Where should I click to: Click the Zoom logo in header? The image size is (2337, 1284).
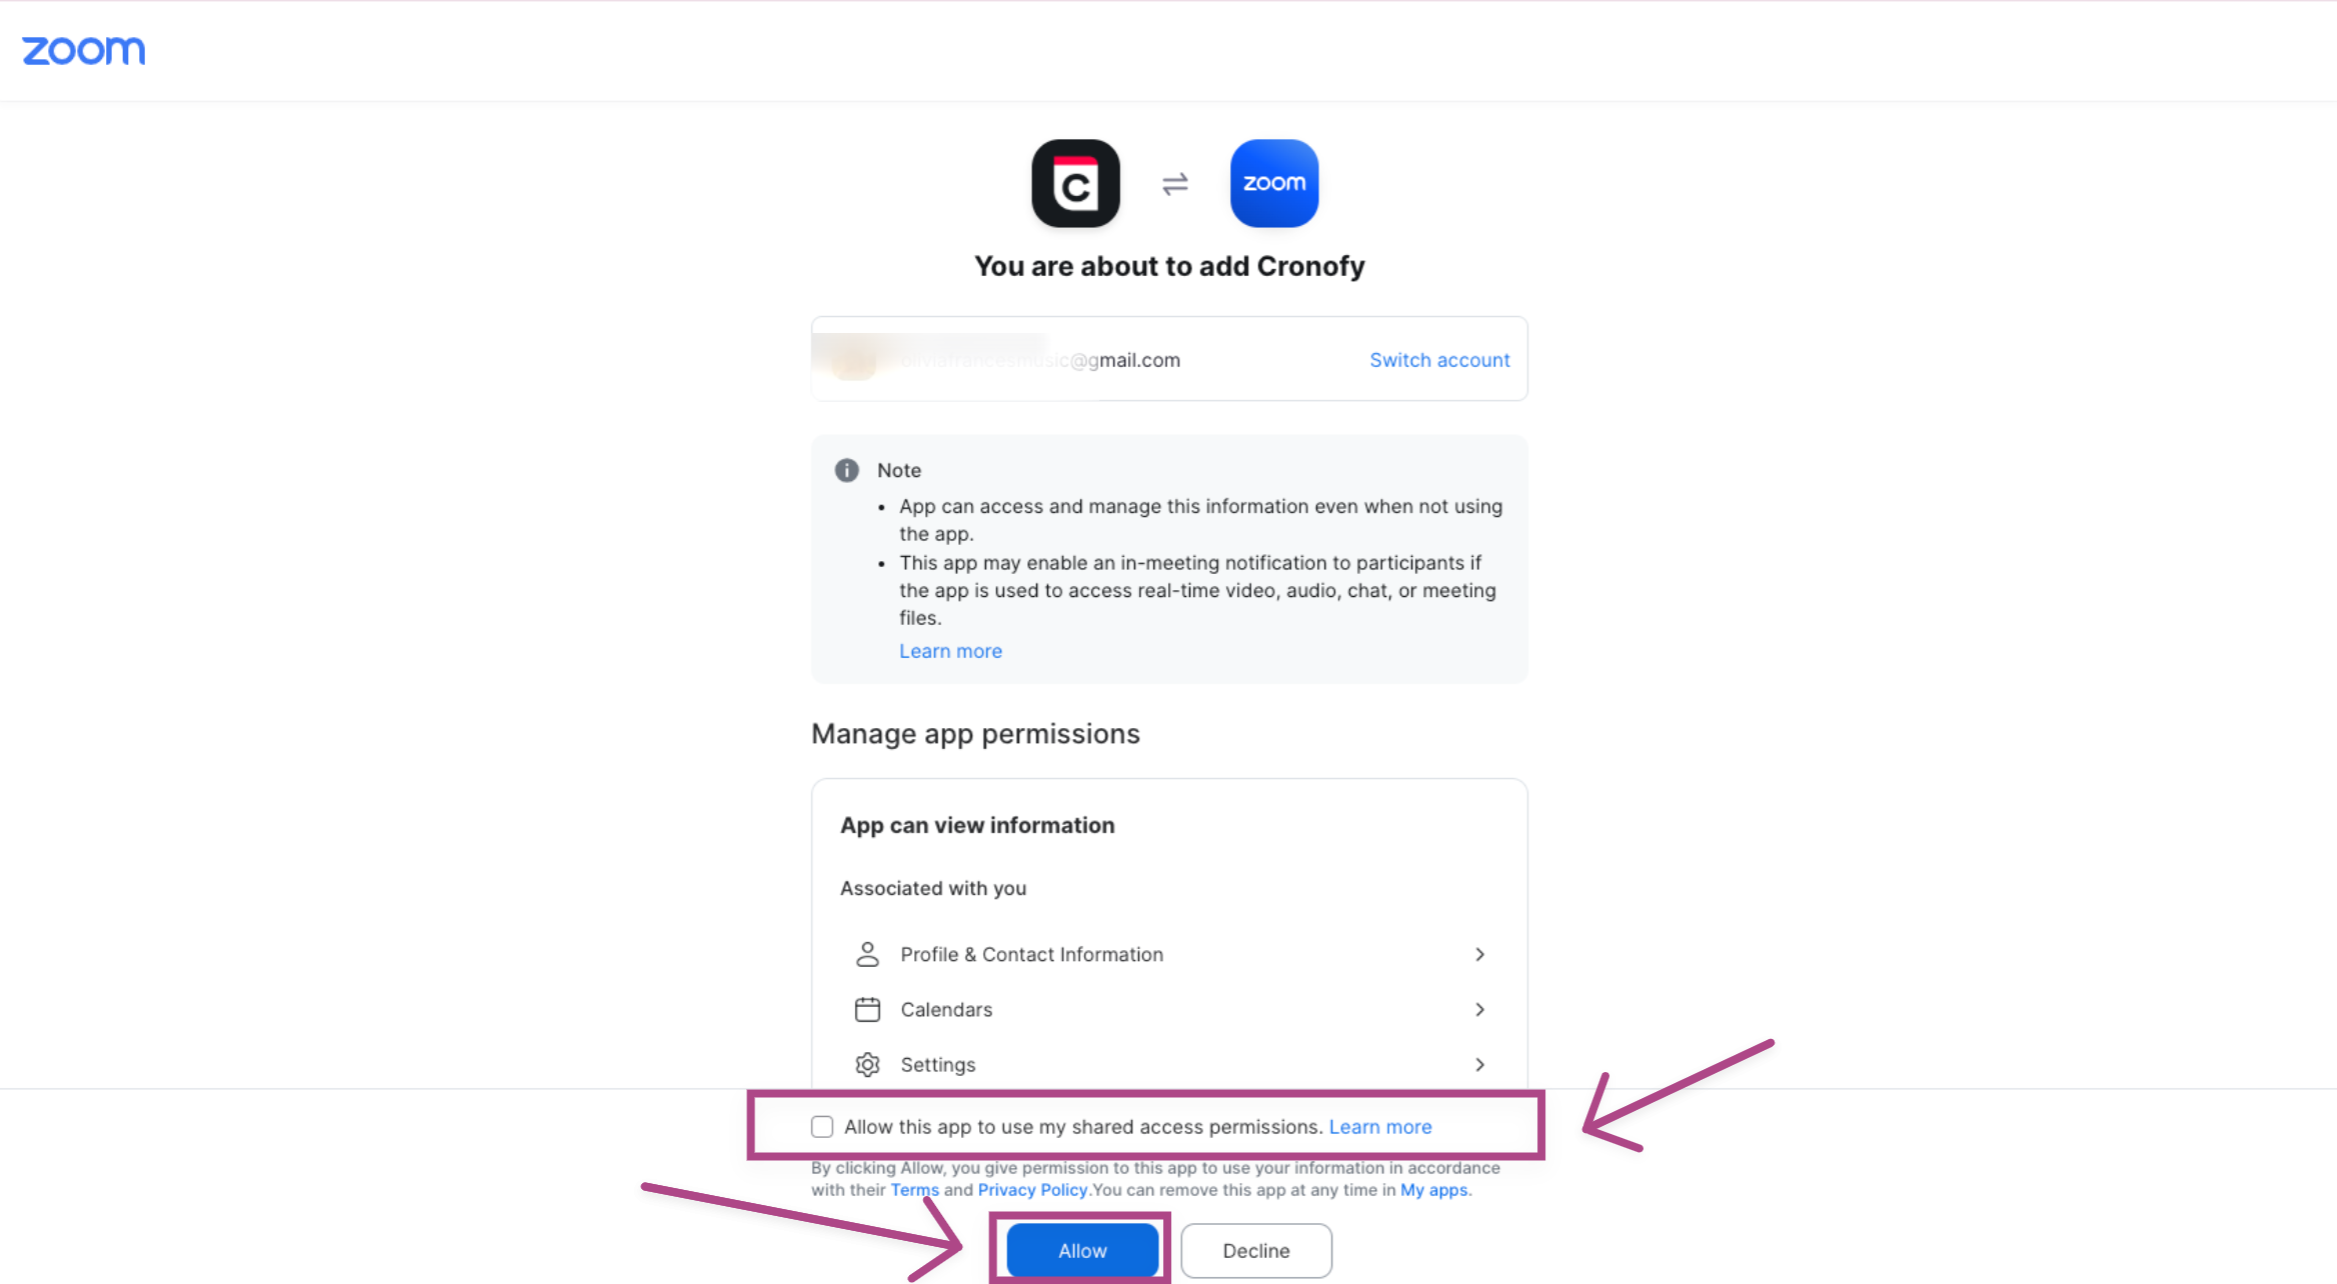(84, 50)
